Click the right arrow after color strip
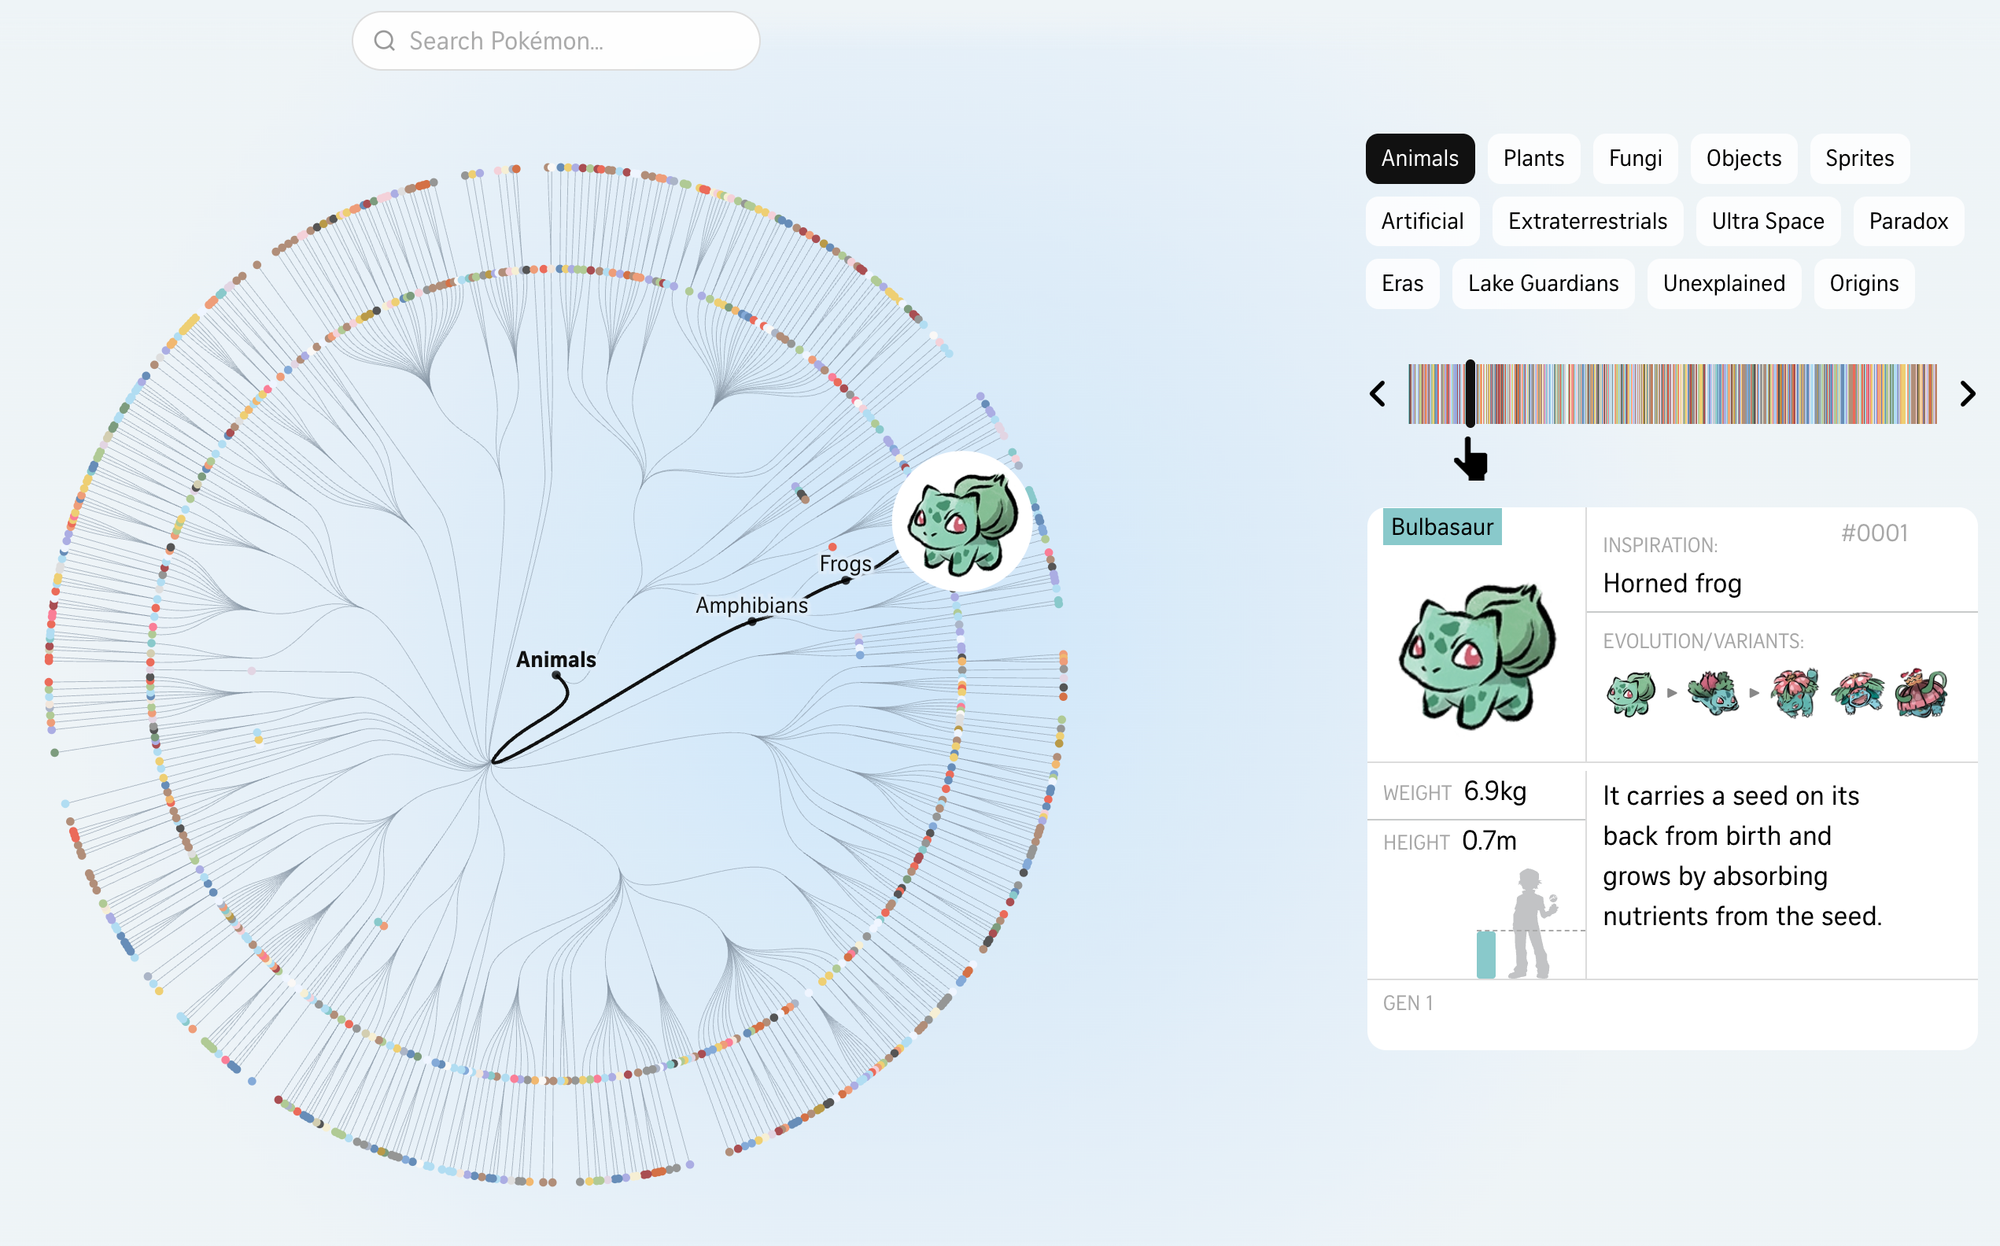Viewport: 2000px width, 1246px height. click(1967, 394)
